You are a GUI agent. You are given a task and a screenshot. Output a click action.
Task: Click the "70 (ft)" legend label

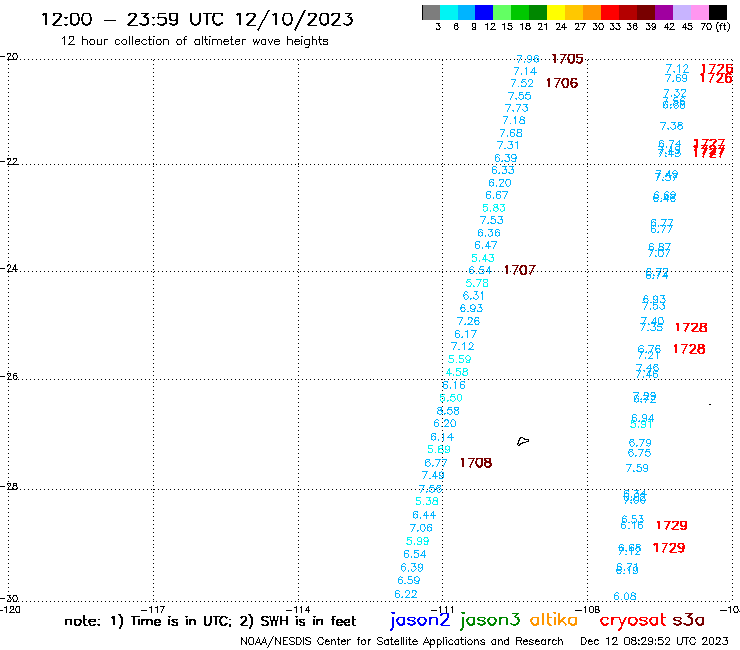click(x=715, y=27)
